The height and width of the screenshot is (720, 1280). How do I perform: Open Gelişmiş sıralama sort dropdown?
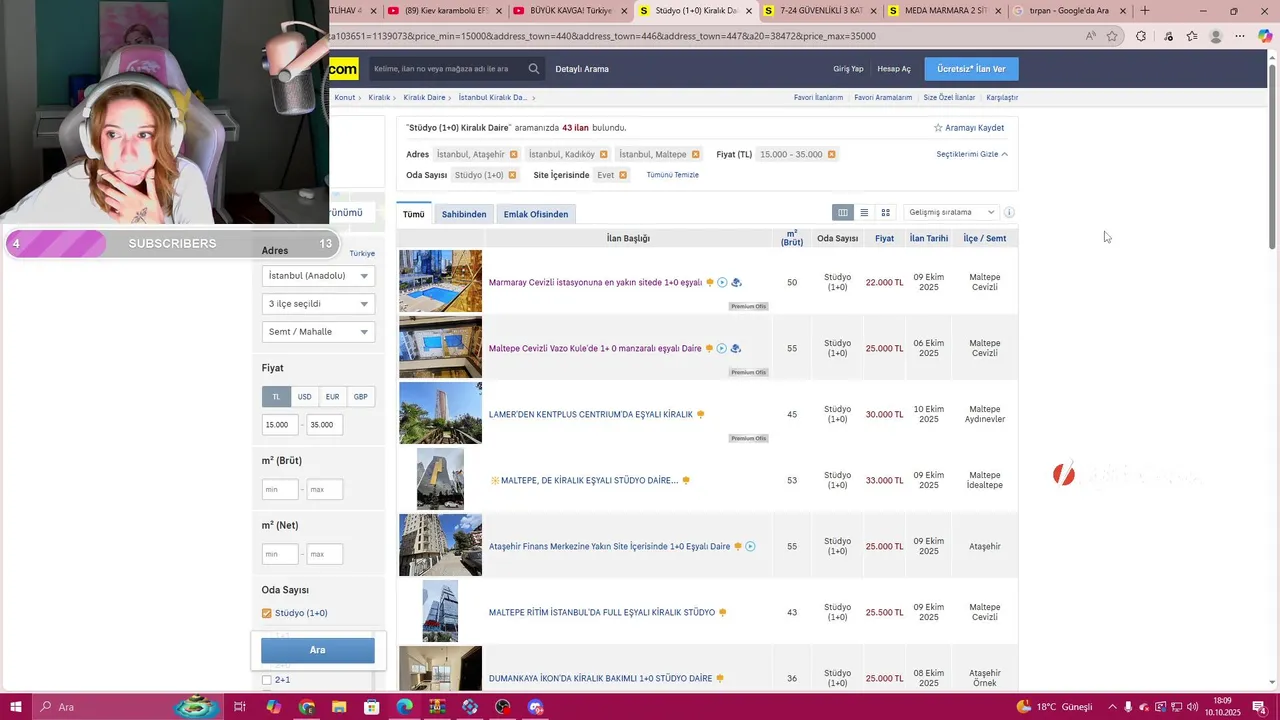[x=950, y=212]
